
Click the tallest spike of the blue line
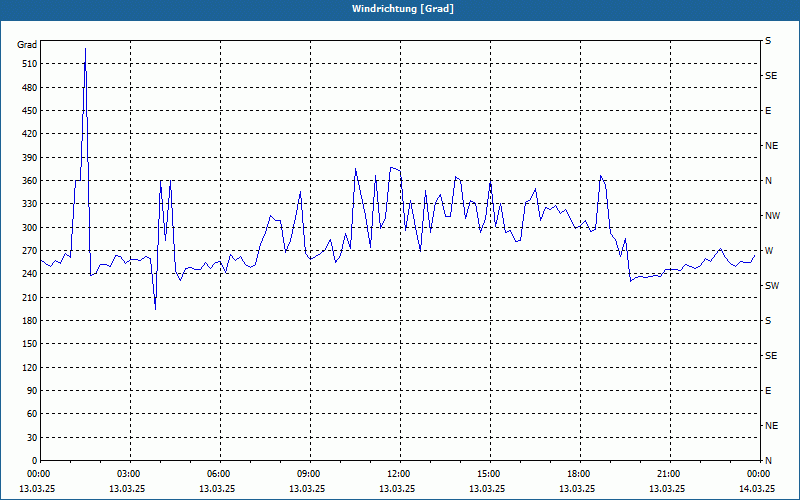(x=85, y=49)
